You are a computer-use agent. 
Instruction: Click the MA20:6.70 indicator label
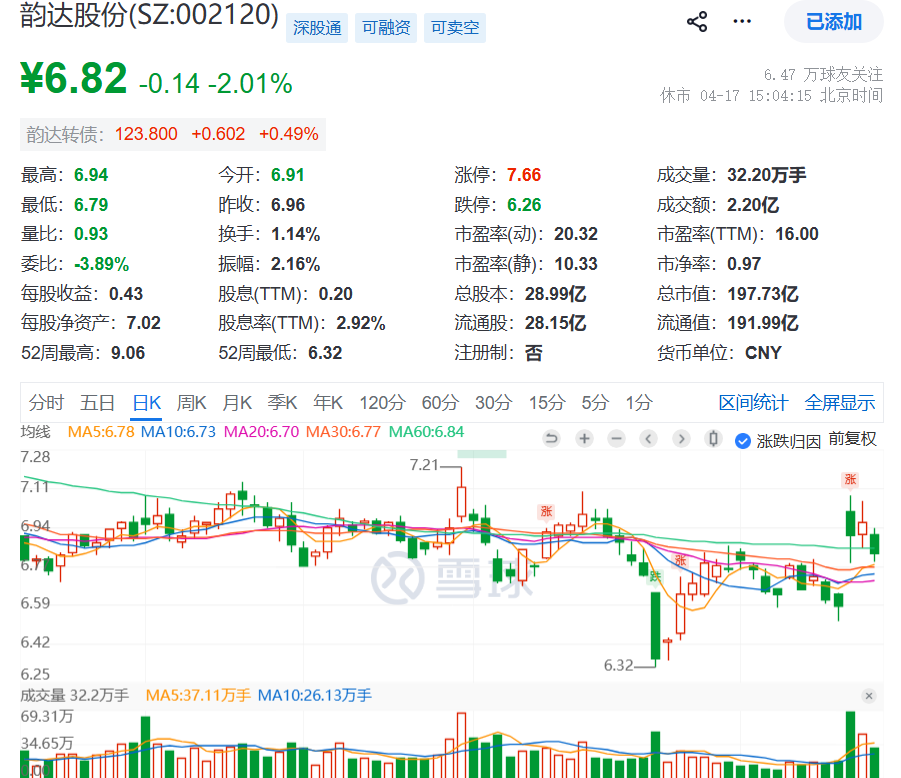(x=261, y=432)
